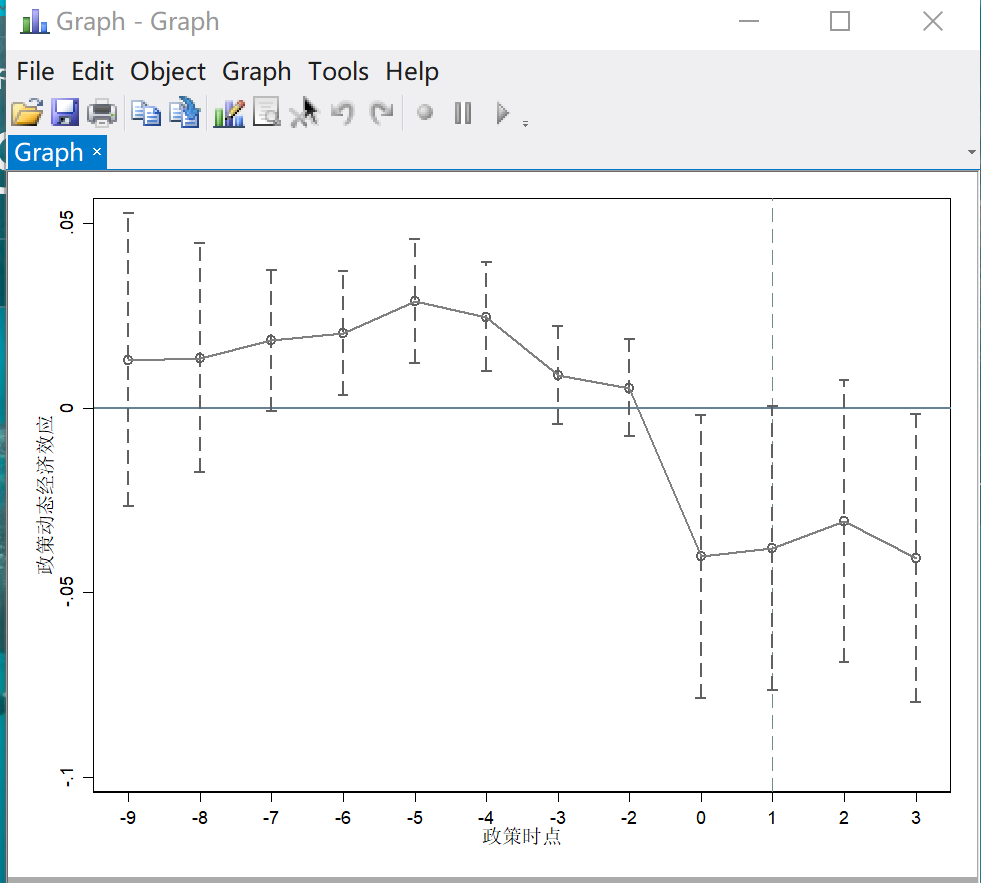Start the Graph Editor icon
The image size is (981, 883).
coord(229,113)
